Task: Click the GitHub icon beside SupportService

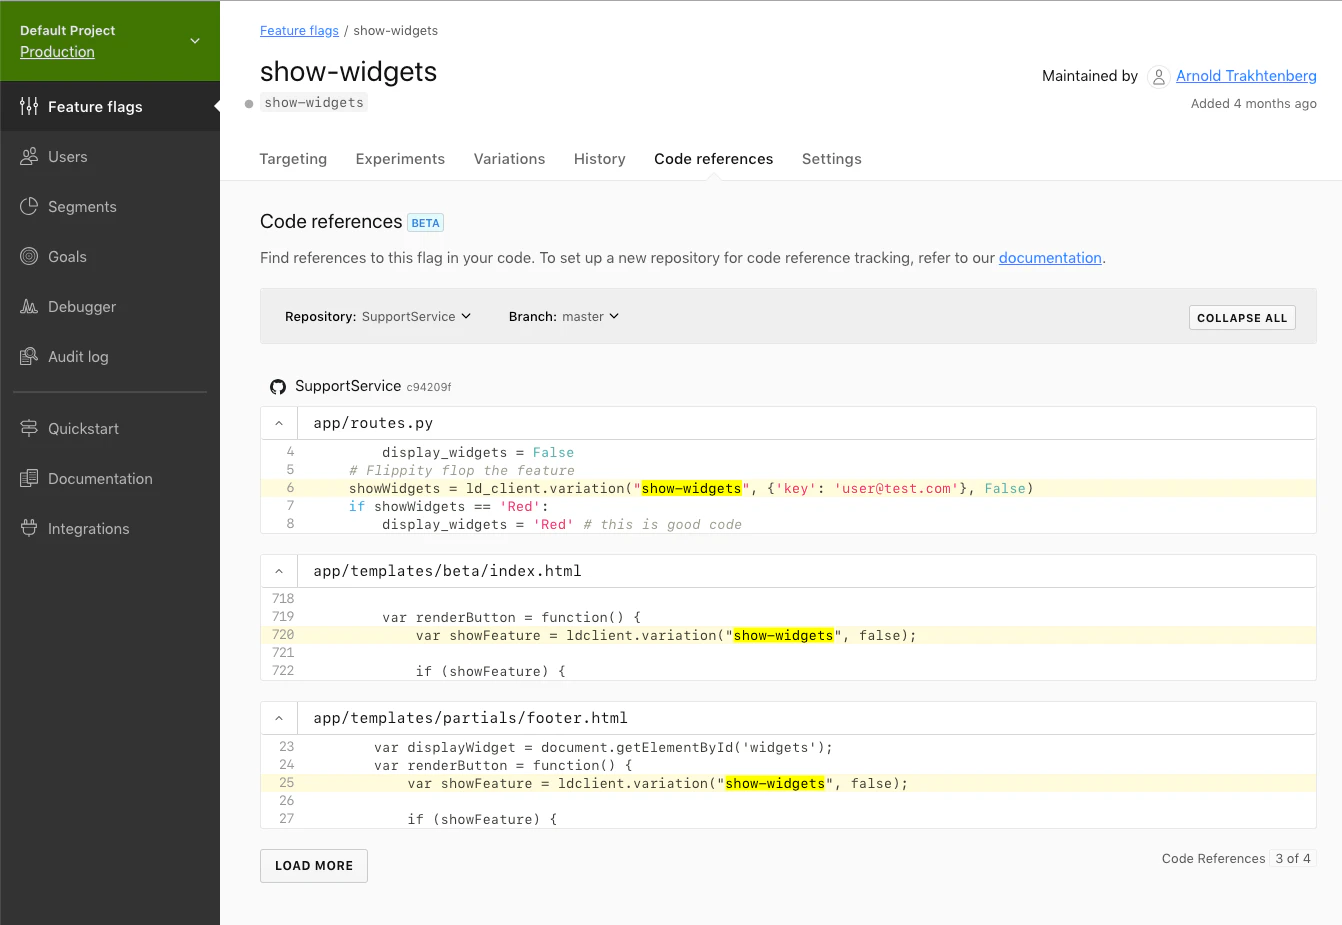Action: tap(277, 386)
